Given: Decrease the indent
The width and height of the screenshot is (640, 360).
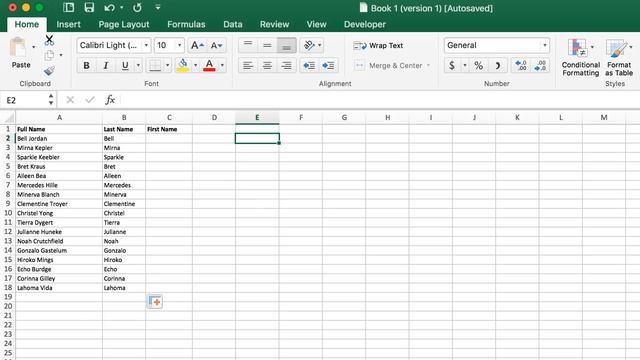Looking at the screenshot, I should (309, 65).
